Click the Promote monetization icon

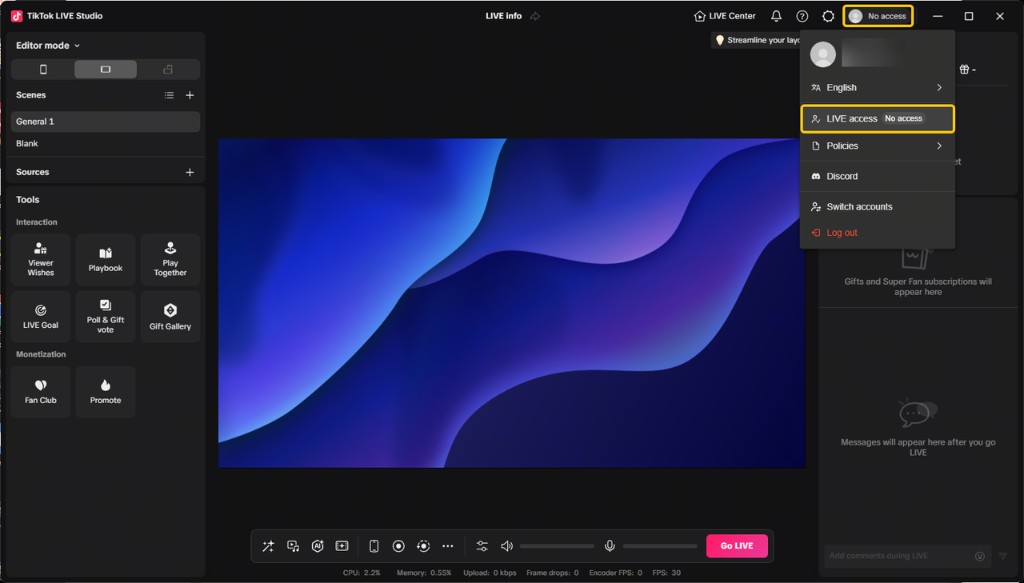[105, 391]
